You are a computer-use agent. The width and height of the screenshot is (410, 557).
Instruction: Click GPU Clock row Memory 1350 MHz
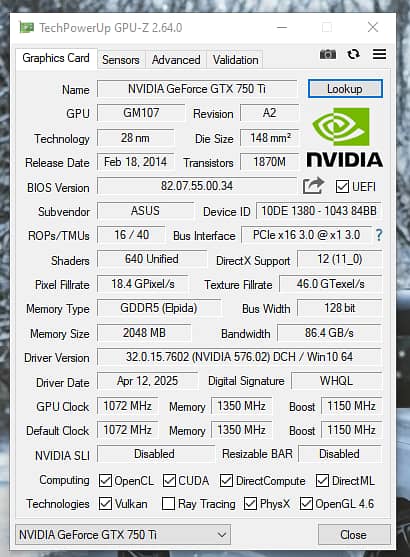point(242,406)
